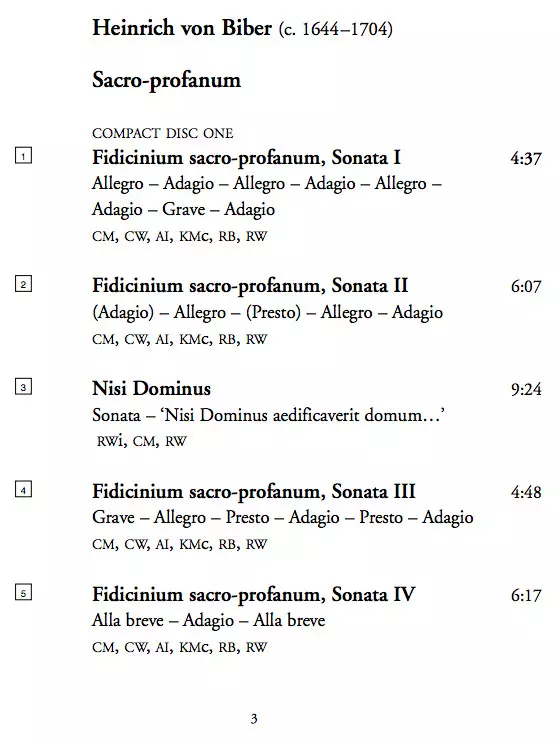Viewport: 560px width, 742px height.
Task: Click the track 2 number box
Action: pos(23,284)
